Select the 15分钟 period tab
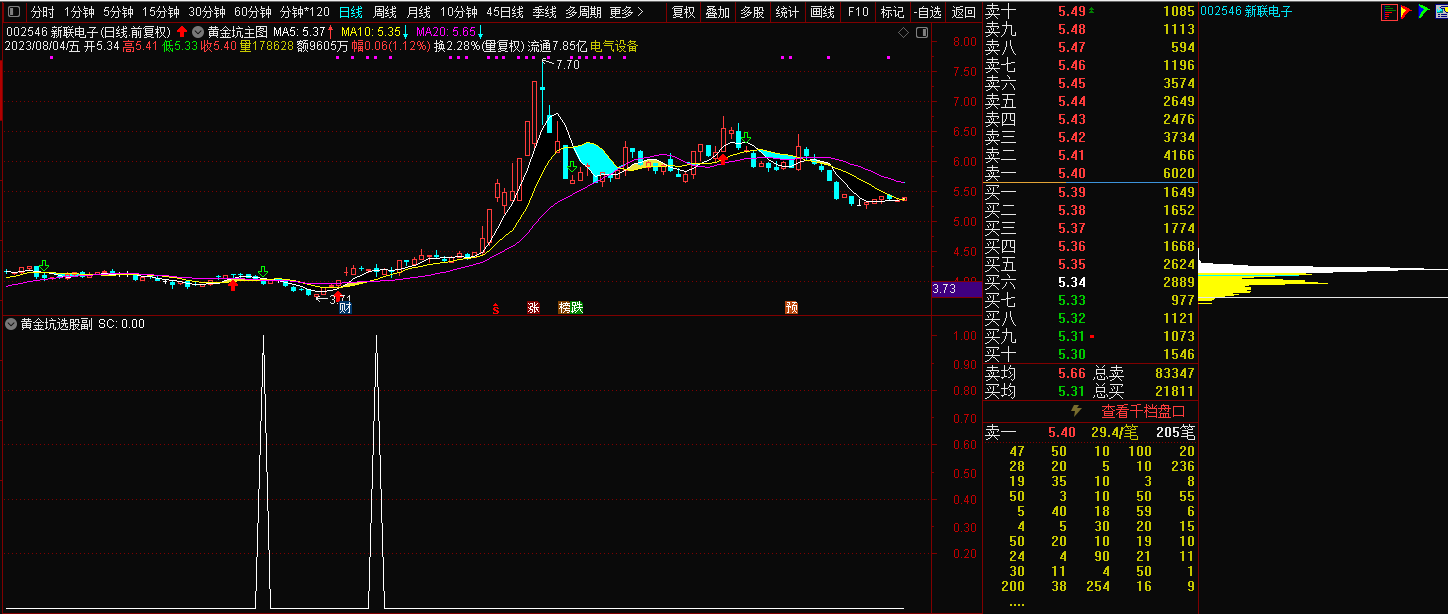This screenshot has height=614, width=1448. click(x=161, y=13)
